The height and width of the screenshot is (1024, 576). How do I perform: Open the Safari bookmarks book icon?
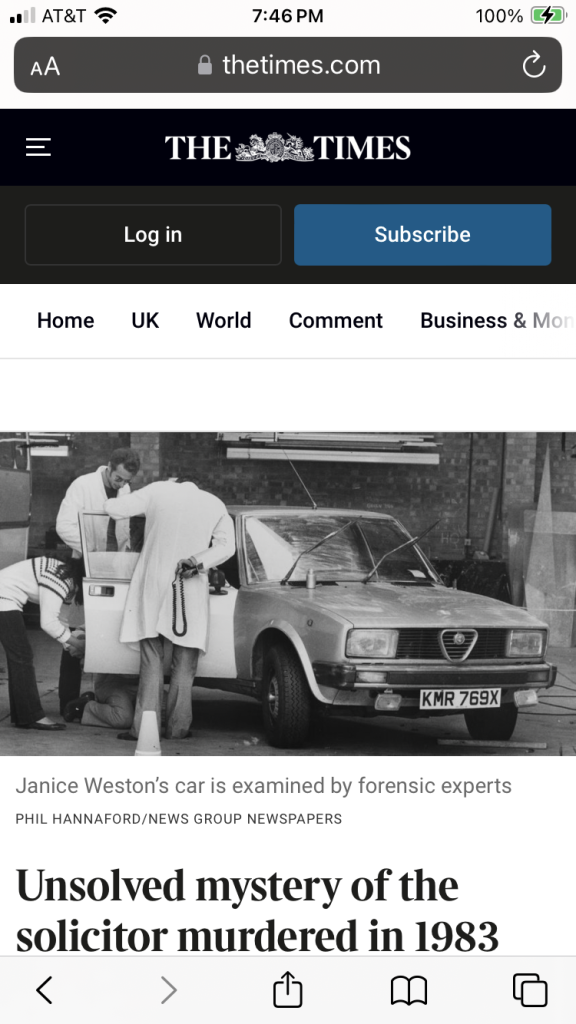click(409, 991)
